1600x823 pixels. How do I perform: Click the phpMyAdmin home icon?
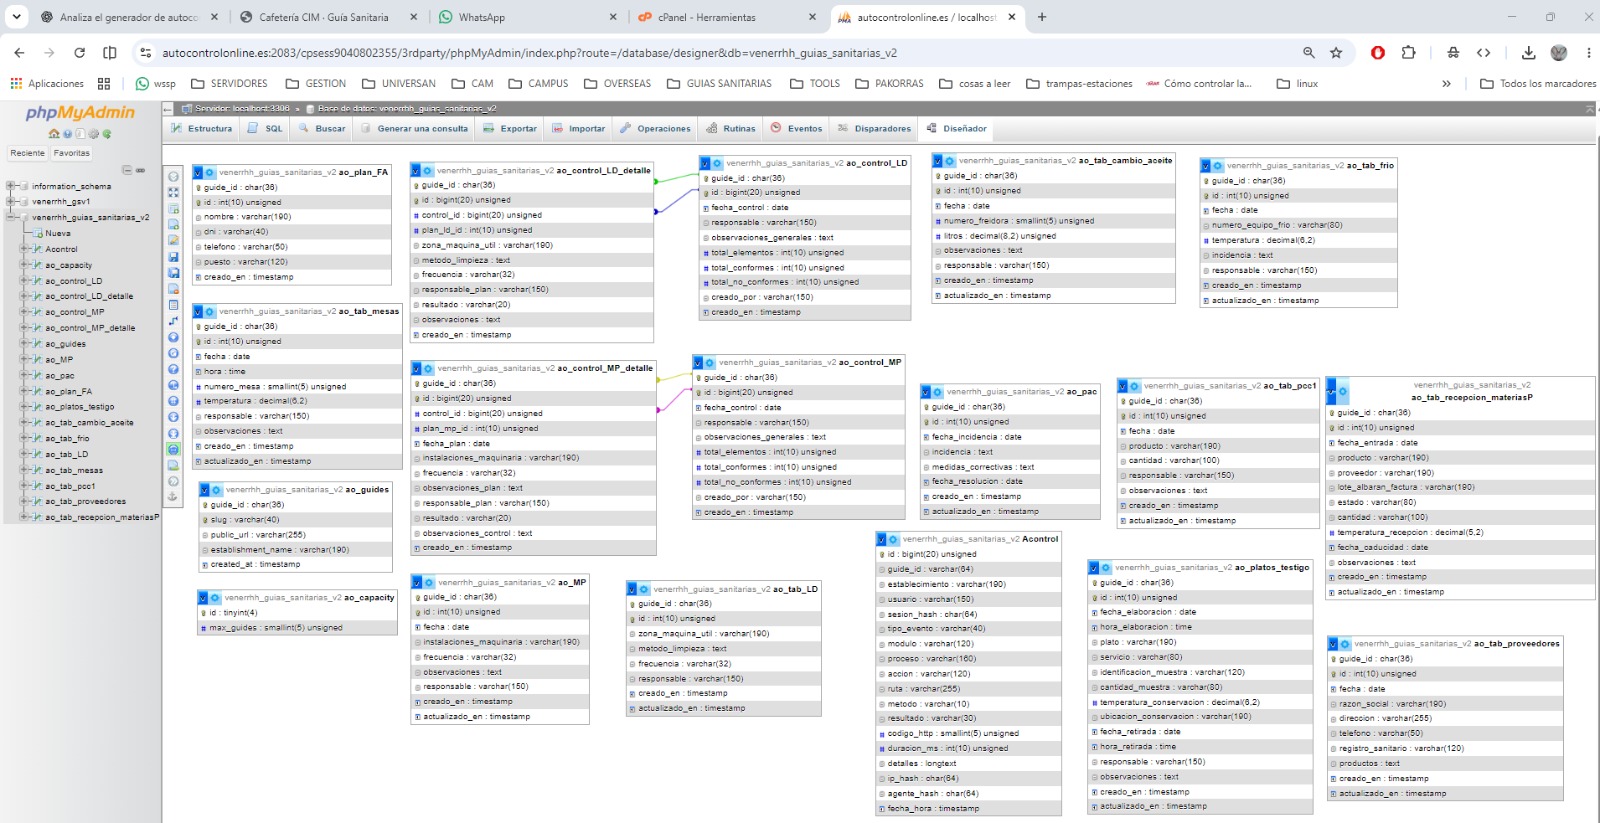coord(54,133)
